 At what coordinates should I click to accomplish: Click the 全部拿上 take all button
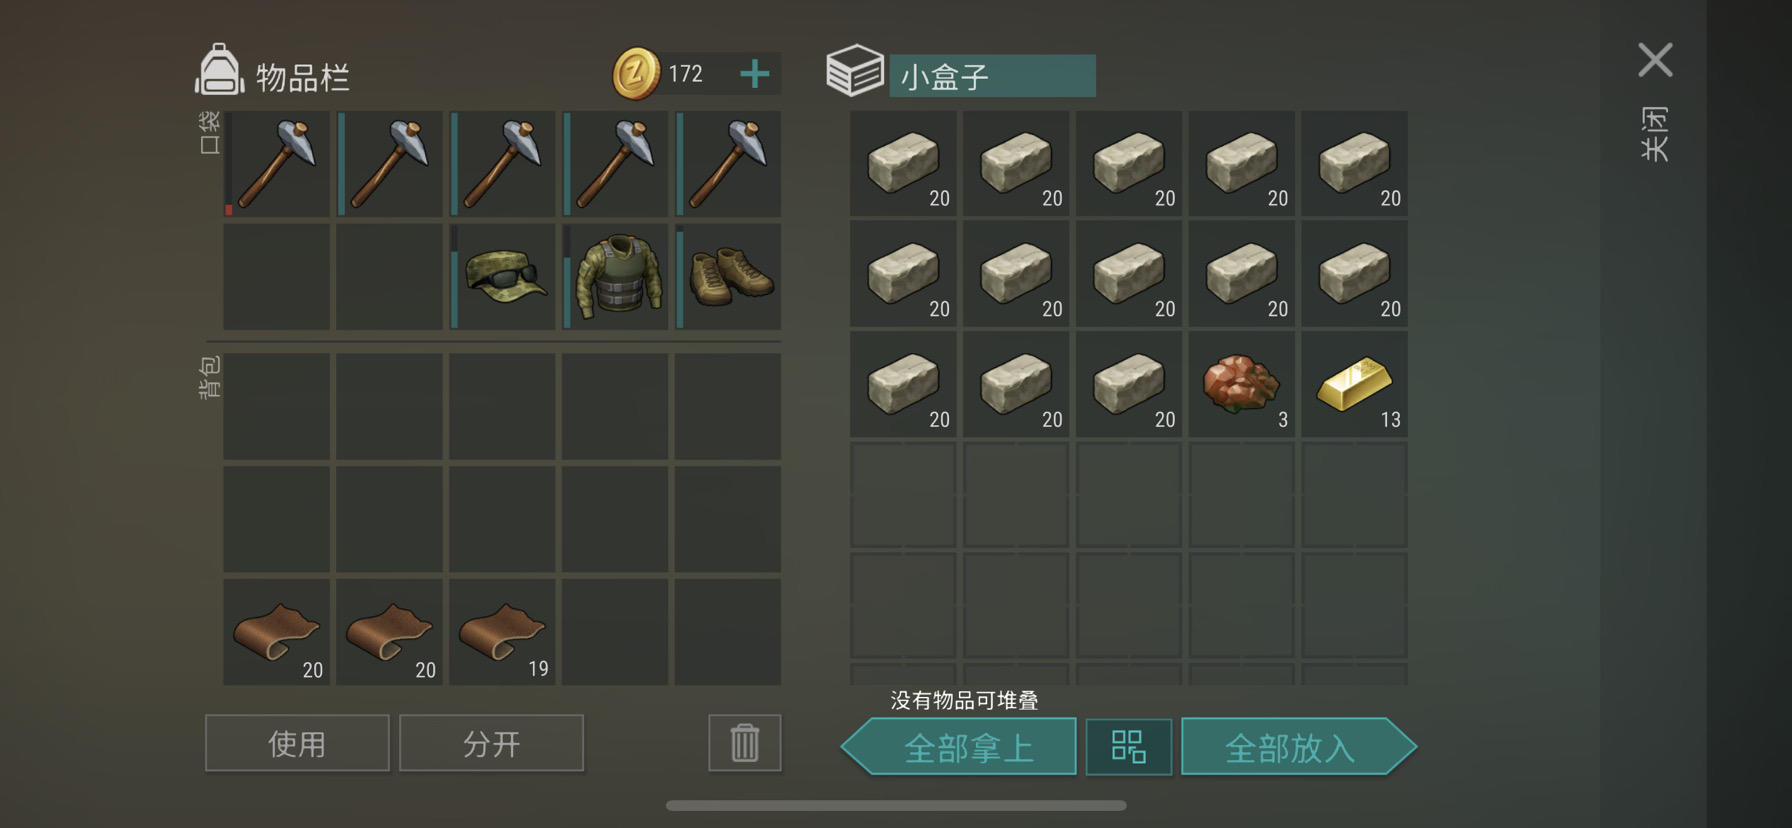pos(959,747)
